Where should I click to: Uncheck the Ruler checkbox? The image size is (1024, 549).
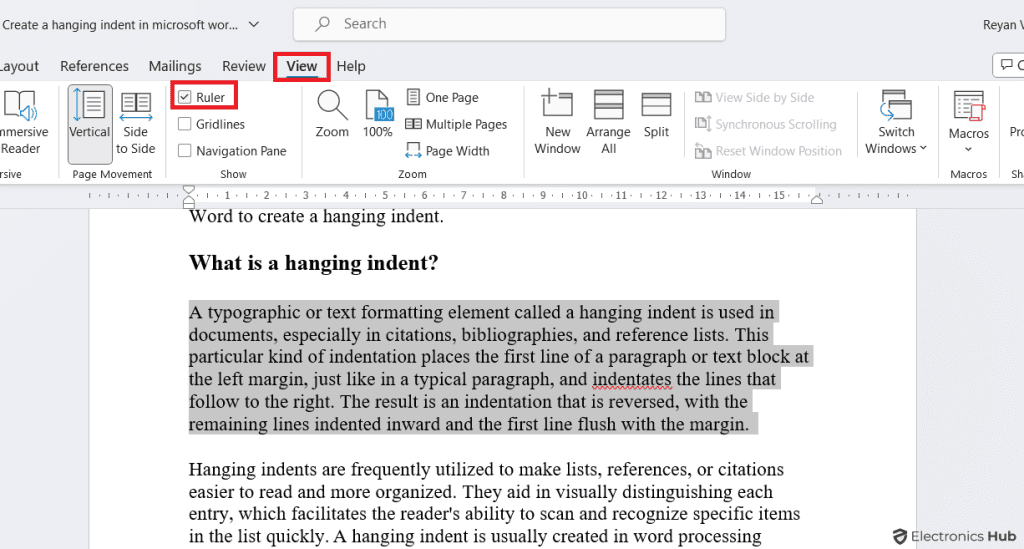185,97
